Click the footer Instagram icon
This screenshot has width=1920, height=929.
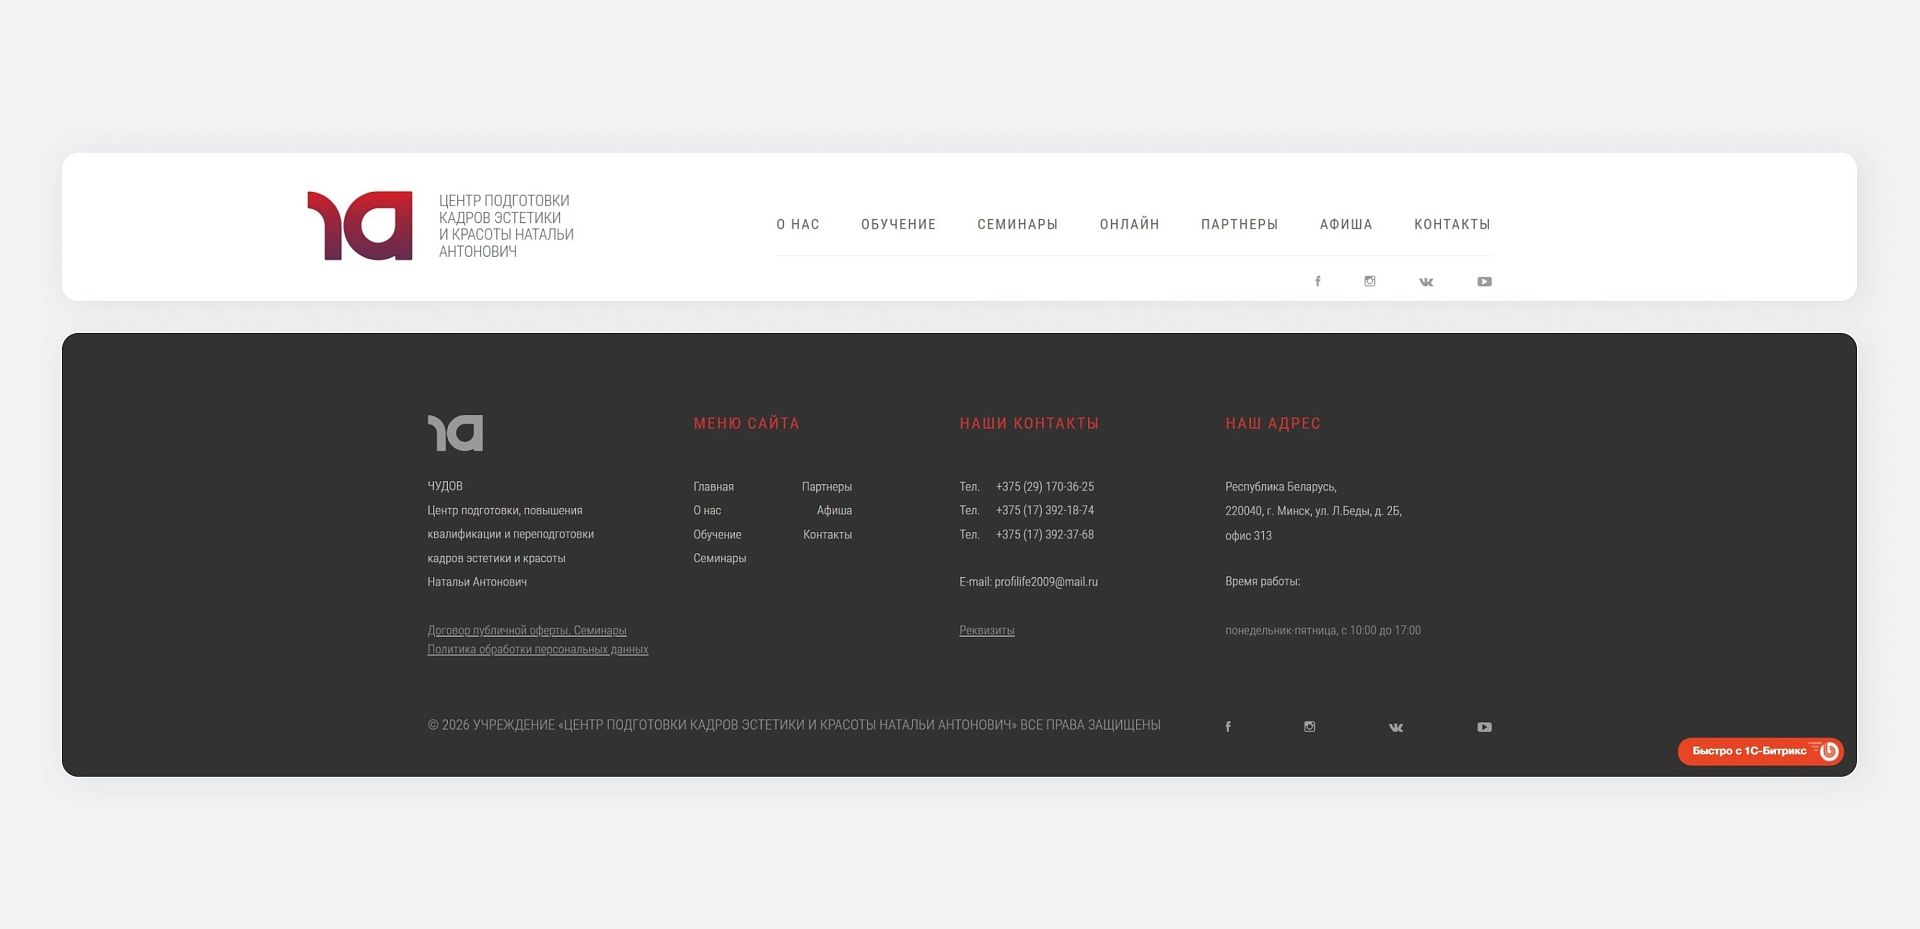point(1309,727)
